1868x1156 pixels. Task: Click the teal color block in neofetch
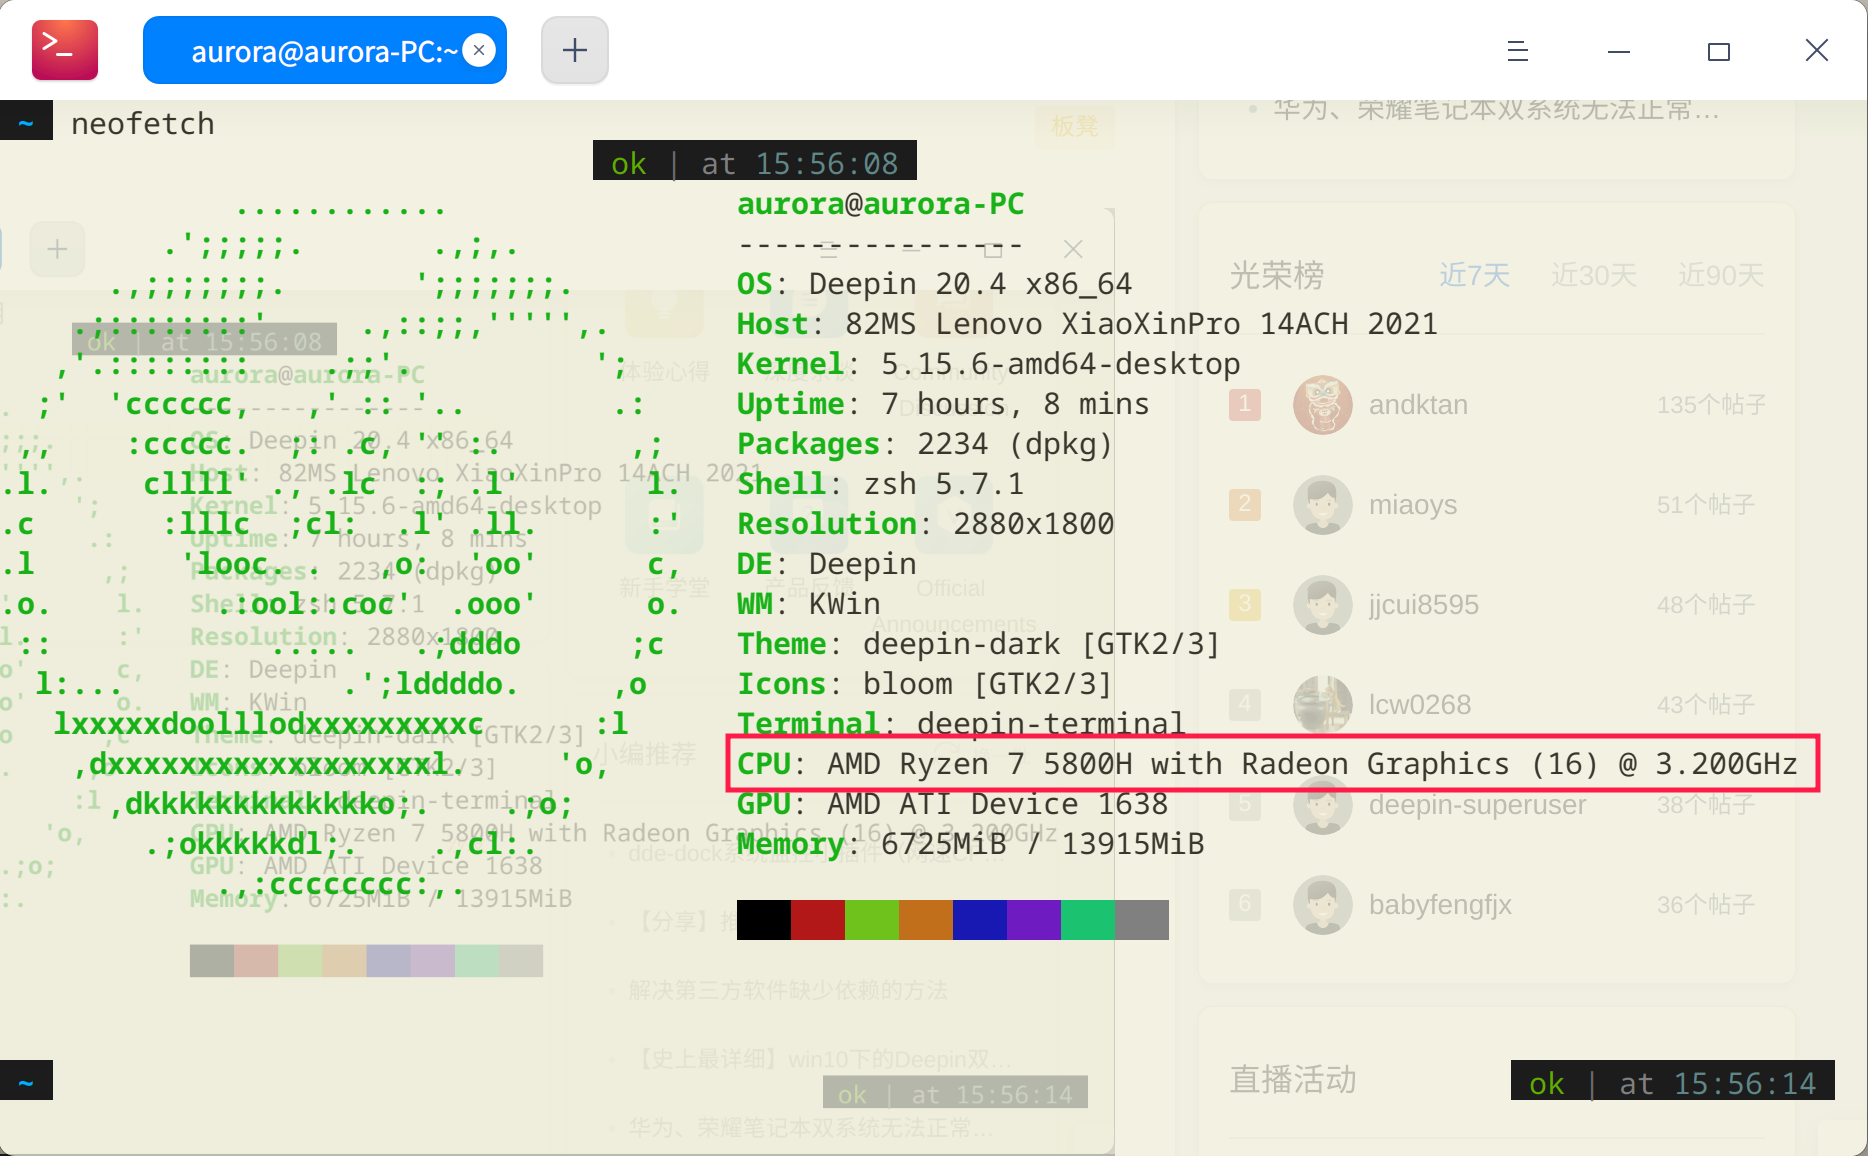[1088, 920]
